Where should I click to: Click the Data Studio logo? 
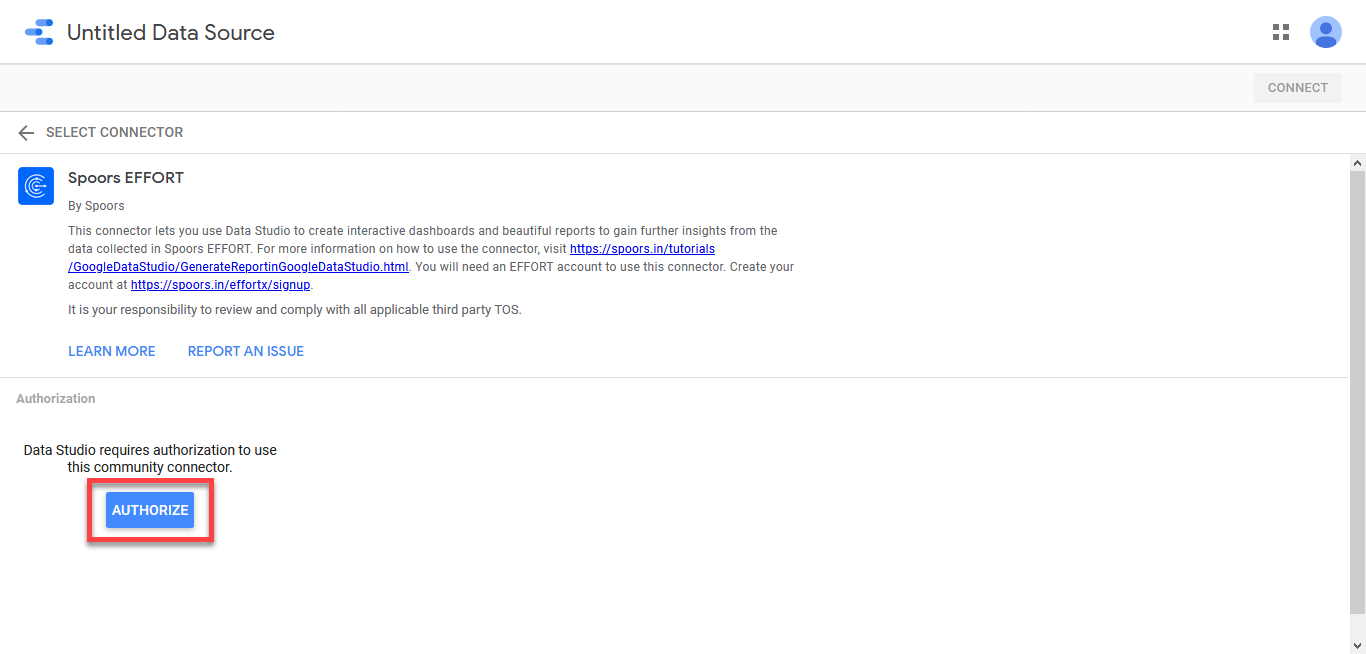[x=39, y=32]
